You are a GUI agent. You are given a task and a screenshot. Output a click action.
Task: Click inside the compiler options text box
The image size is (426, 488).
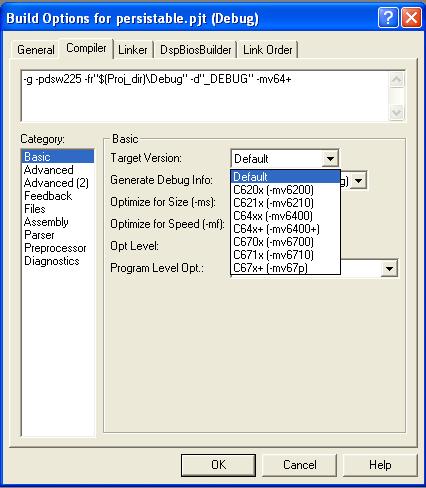pyautogui.click(x=205, y=96)
